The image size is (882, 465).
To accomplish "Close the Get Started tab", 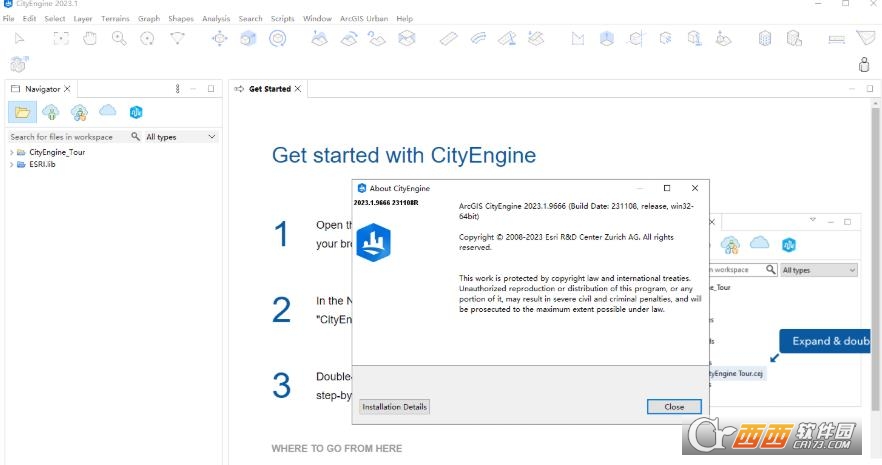I will pyautogui.click(x=298, y=89).
